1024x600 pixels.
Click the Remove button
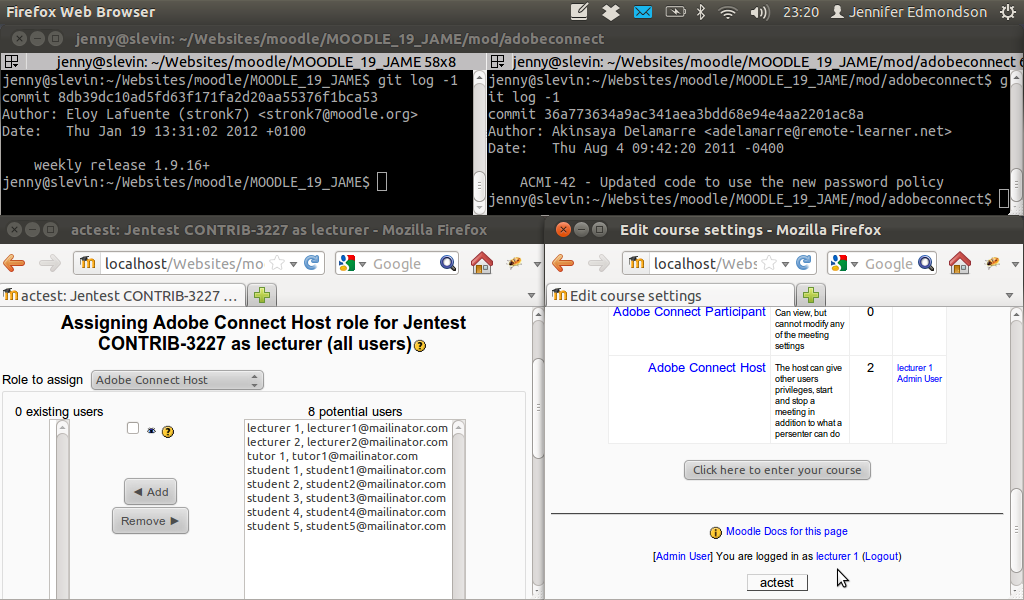150,521
